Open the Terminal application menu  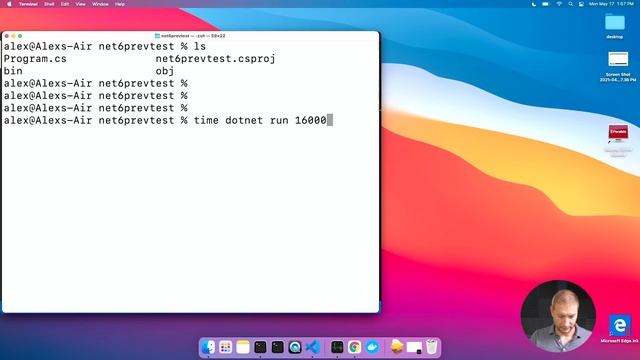28,4
